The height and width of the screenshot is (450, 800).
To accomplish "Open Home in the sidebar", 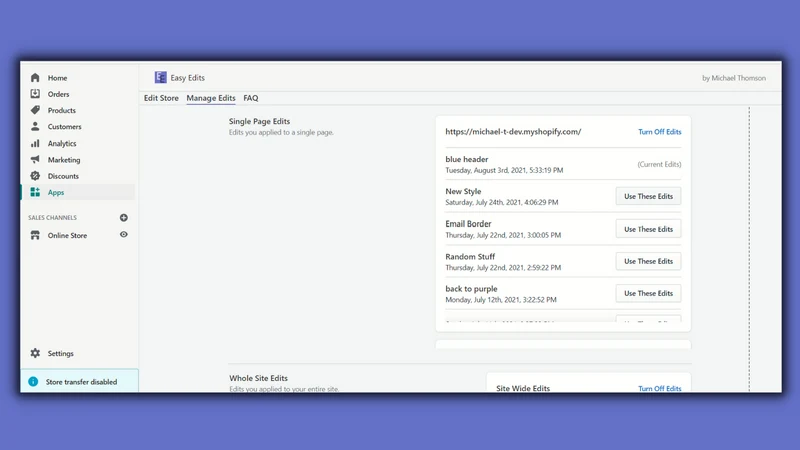I will [57, 78].
